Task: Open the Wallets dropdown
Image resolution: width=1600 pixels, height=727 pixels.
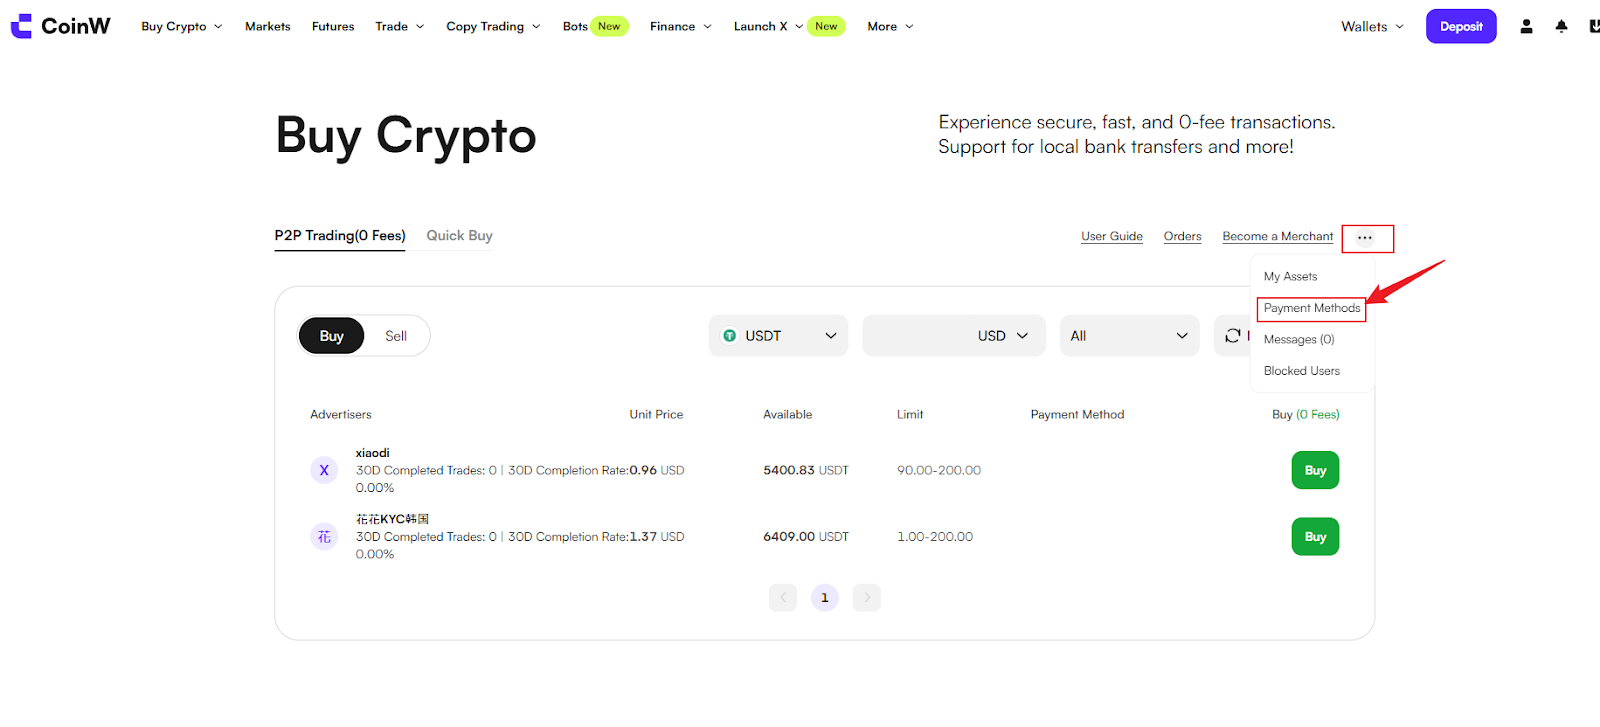Action: click(1372, 27)
